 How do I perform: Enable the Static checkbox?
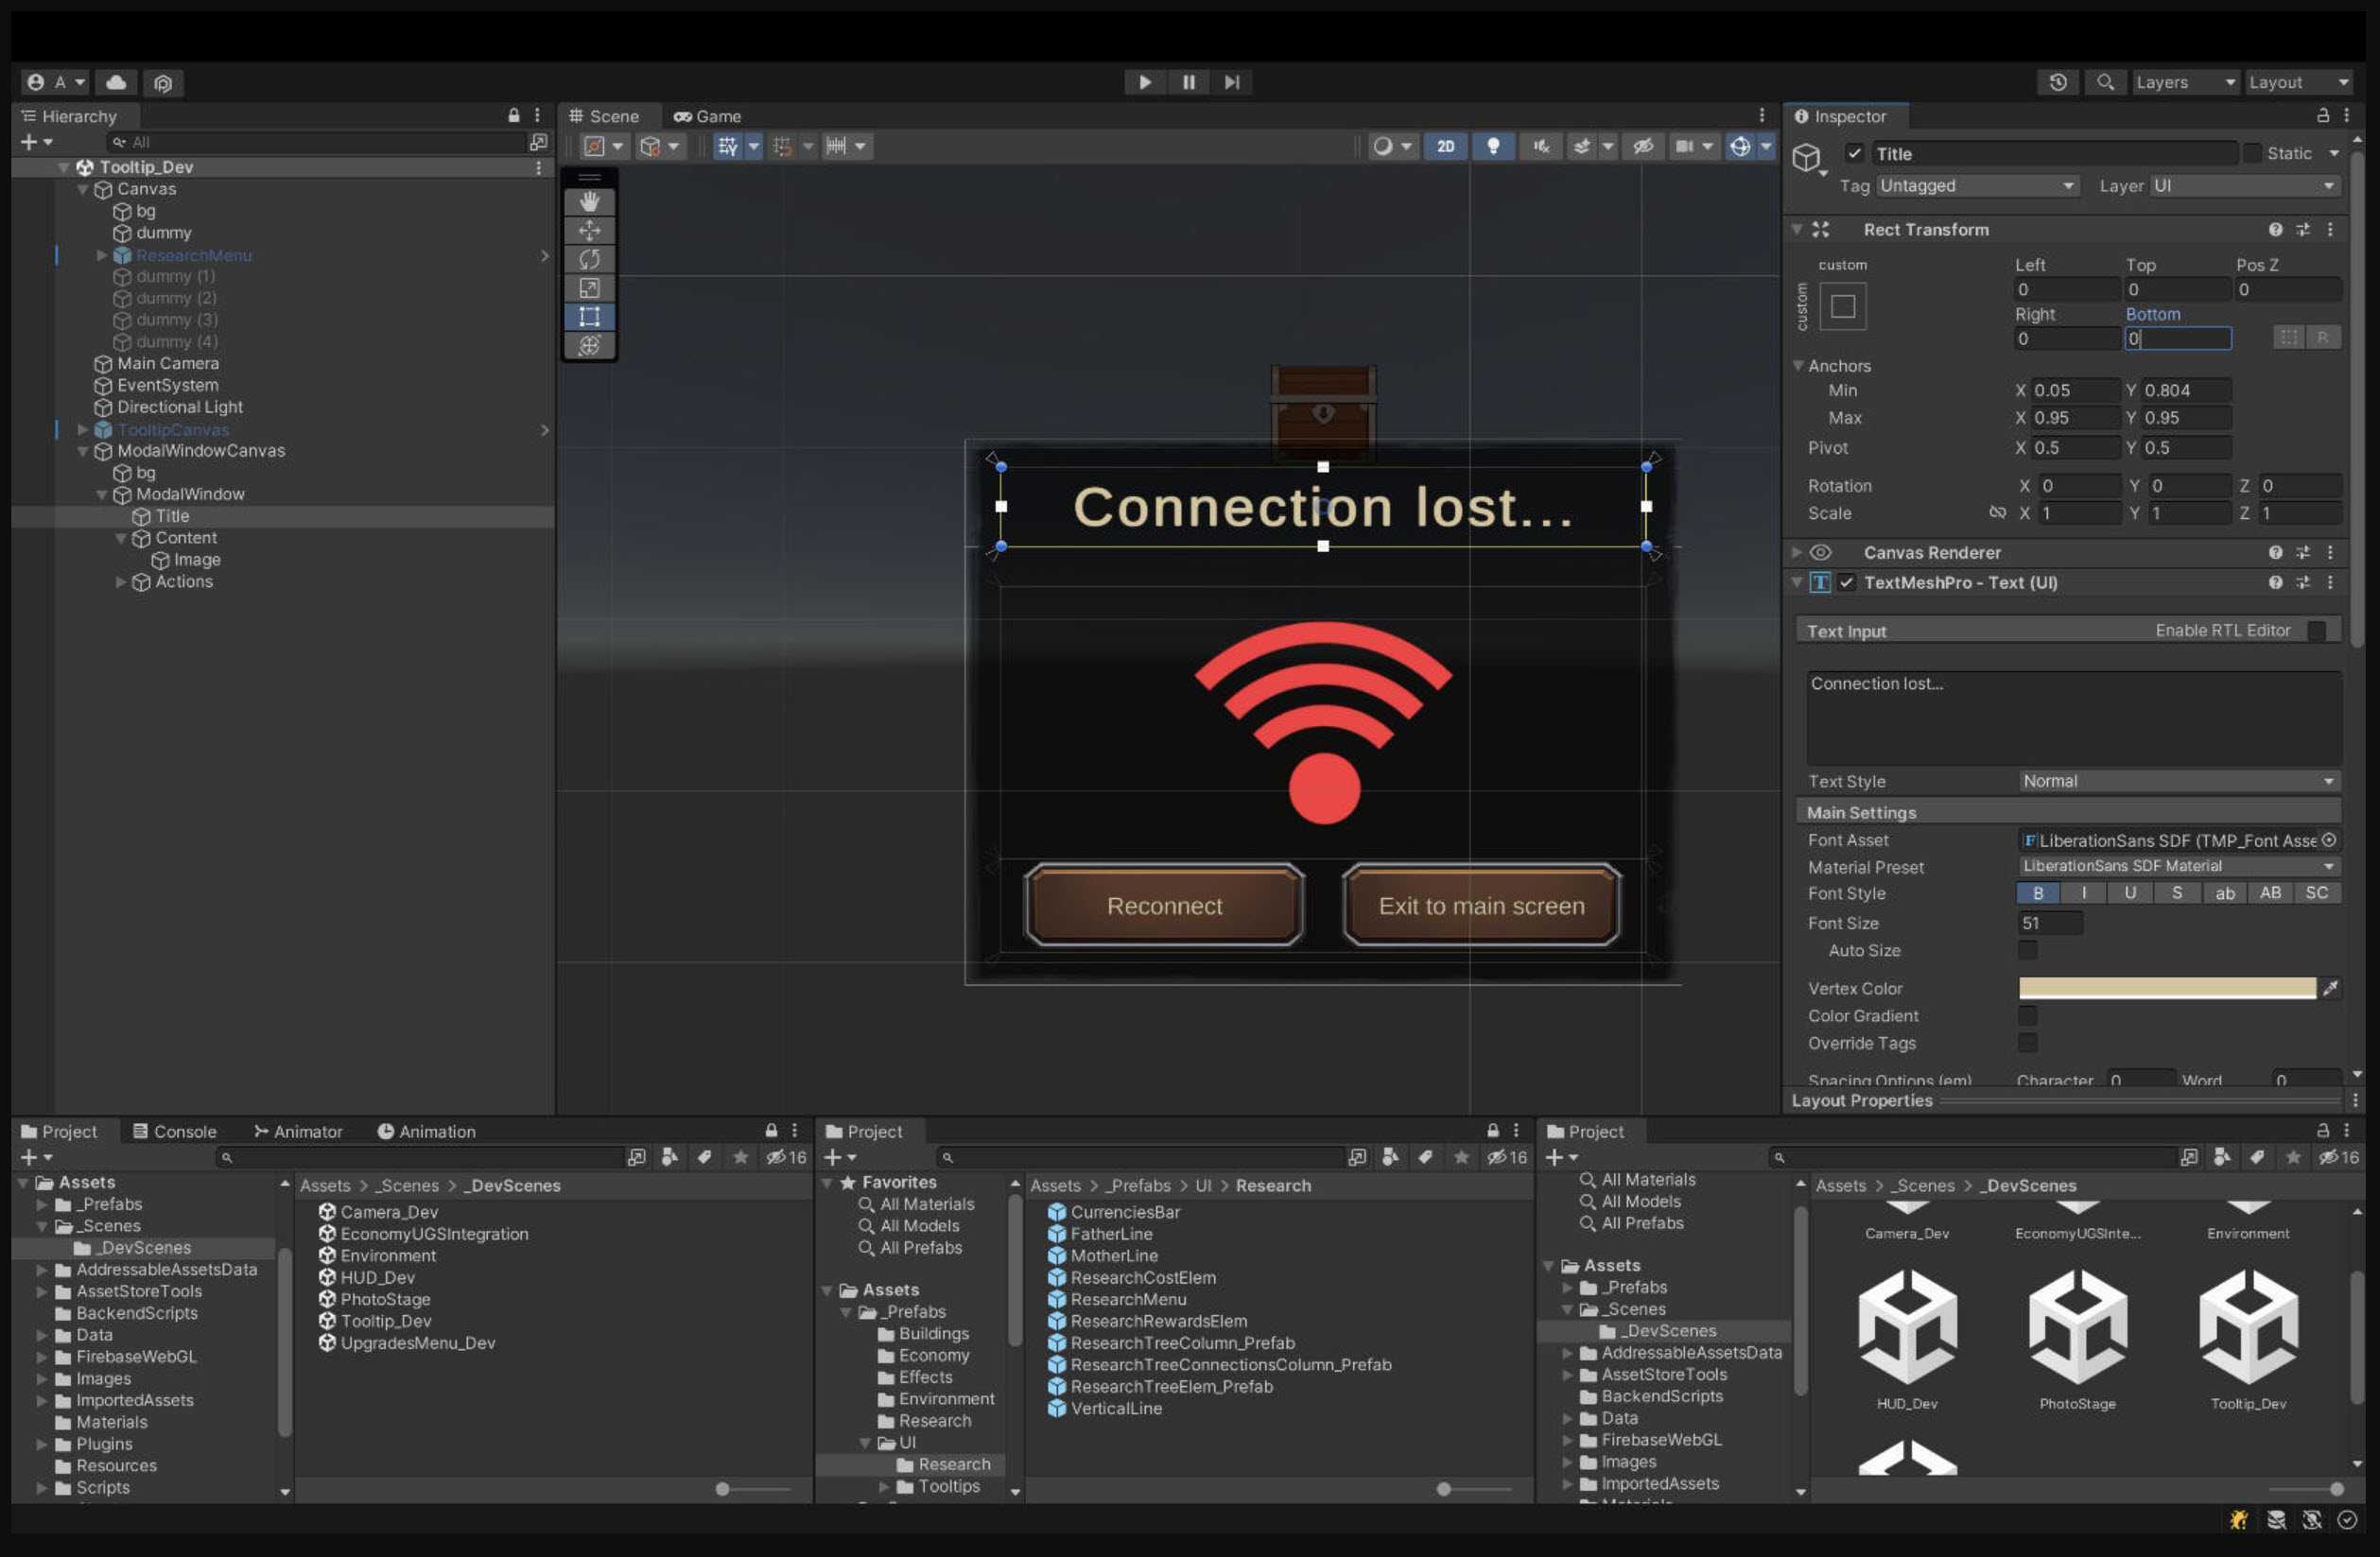pos(2252,153)
